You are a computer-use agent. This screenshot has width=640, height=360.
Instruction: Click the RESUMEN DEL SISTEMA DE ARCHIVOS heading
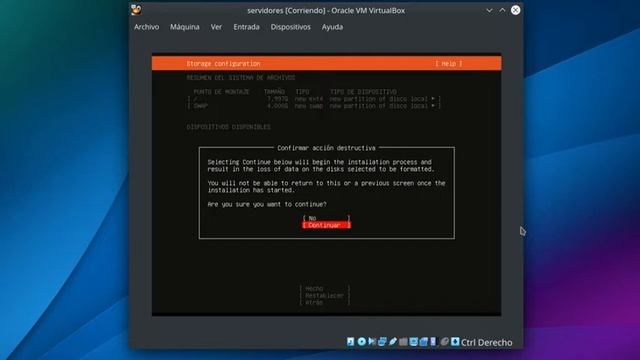(241, 78)
